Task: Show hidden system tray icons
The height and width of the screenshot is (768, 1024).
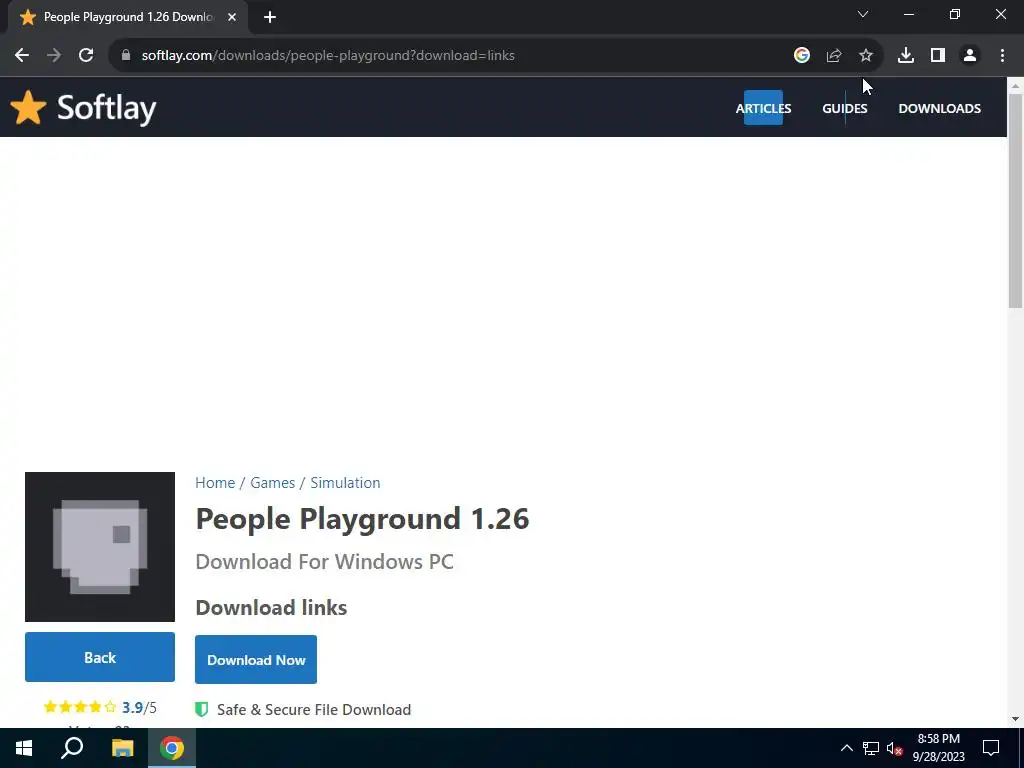Action: click(846, 748)
